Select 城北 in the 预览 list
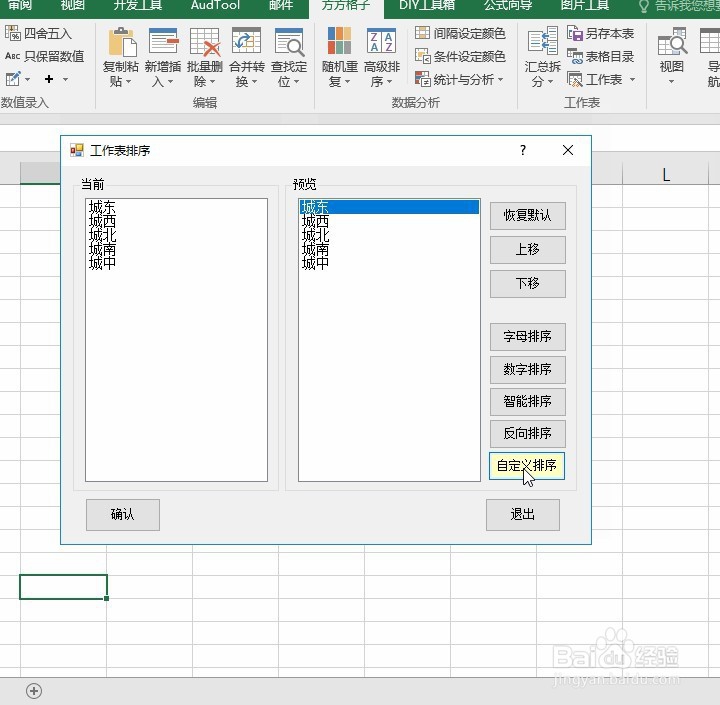This screenshot has width=720, height=705. [x=315, y=236]
